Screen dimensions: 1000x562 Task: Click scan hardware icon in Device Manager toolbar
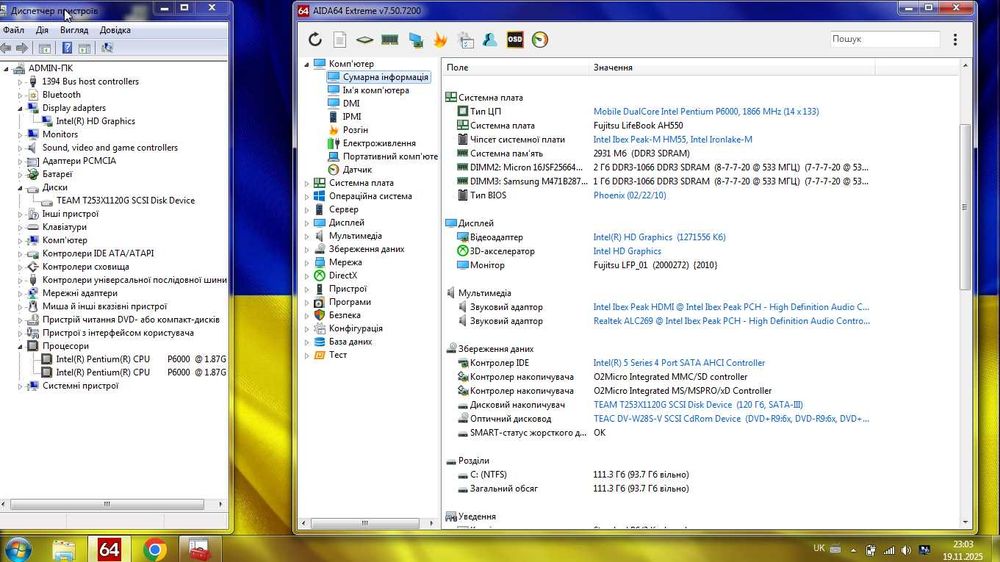107,48
